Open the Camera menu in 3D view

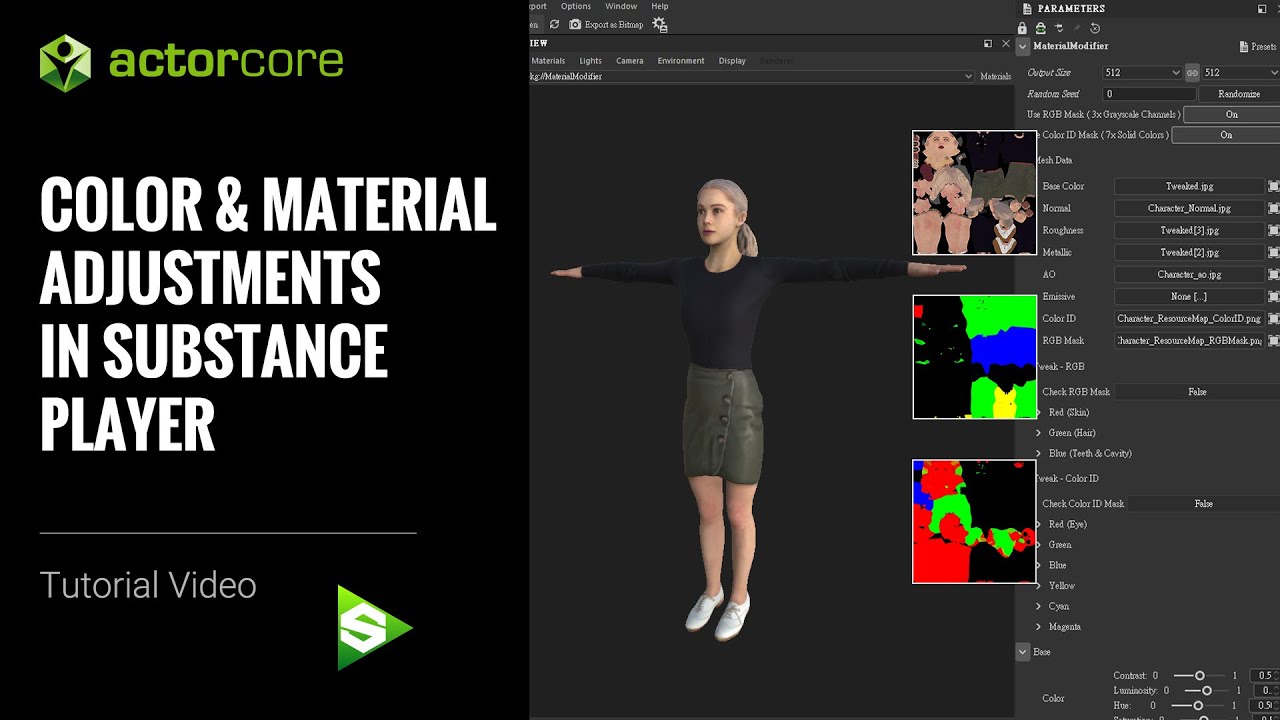point(629,61)
